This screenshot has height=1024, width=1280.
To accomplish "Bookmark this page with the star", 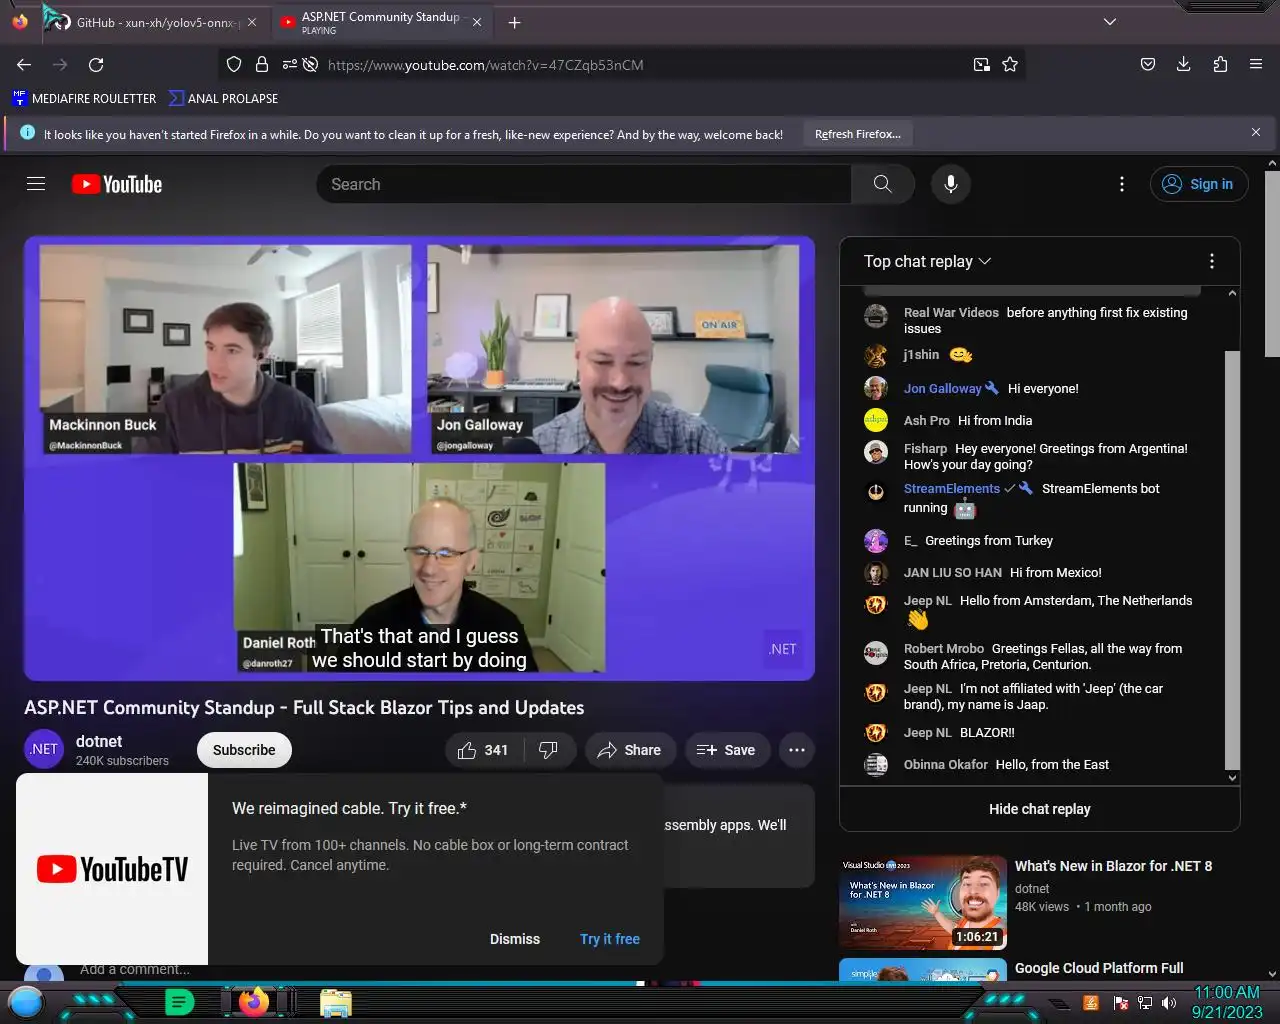I will (1010, 64).
